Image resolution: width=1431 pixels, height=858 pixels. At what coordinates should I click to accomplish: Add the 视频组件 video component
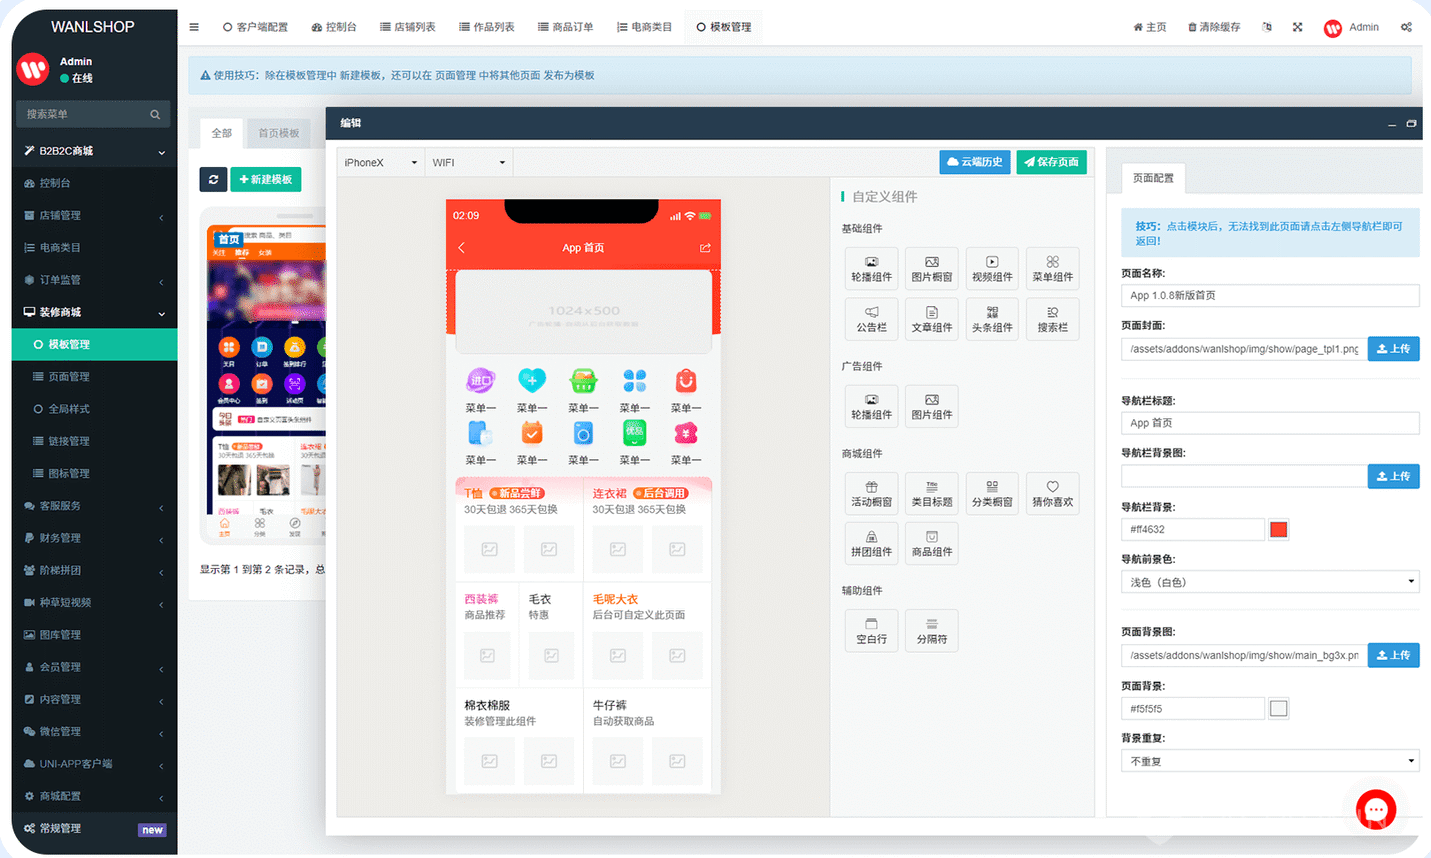(x=991, y=268)
